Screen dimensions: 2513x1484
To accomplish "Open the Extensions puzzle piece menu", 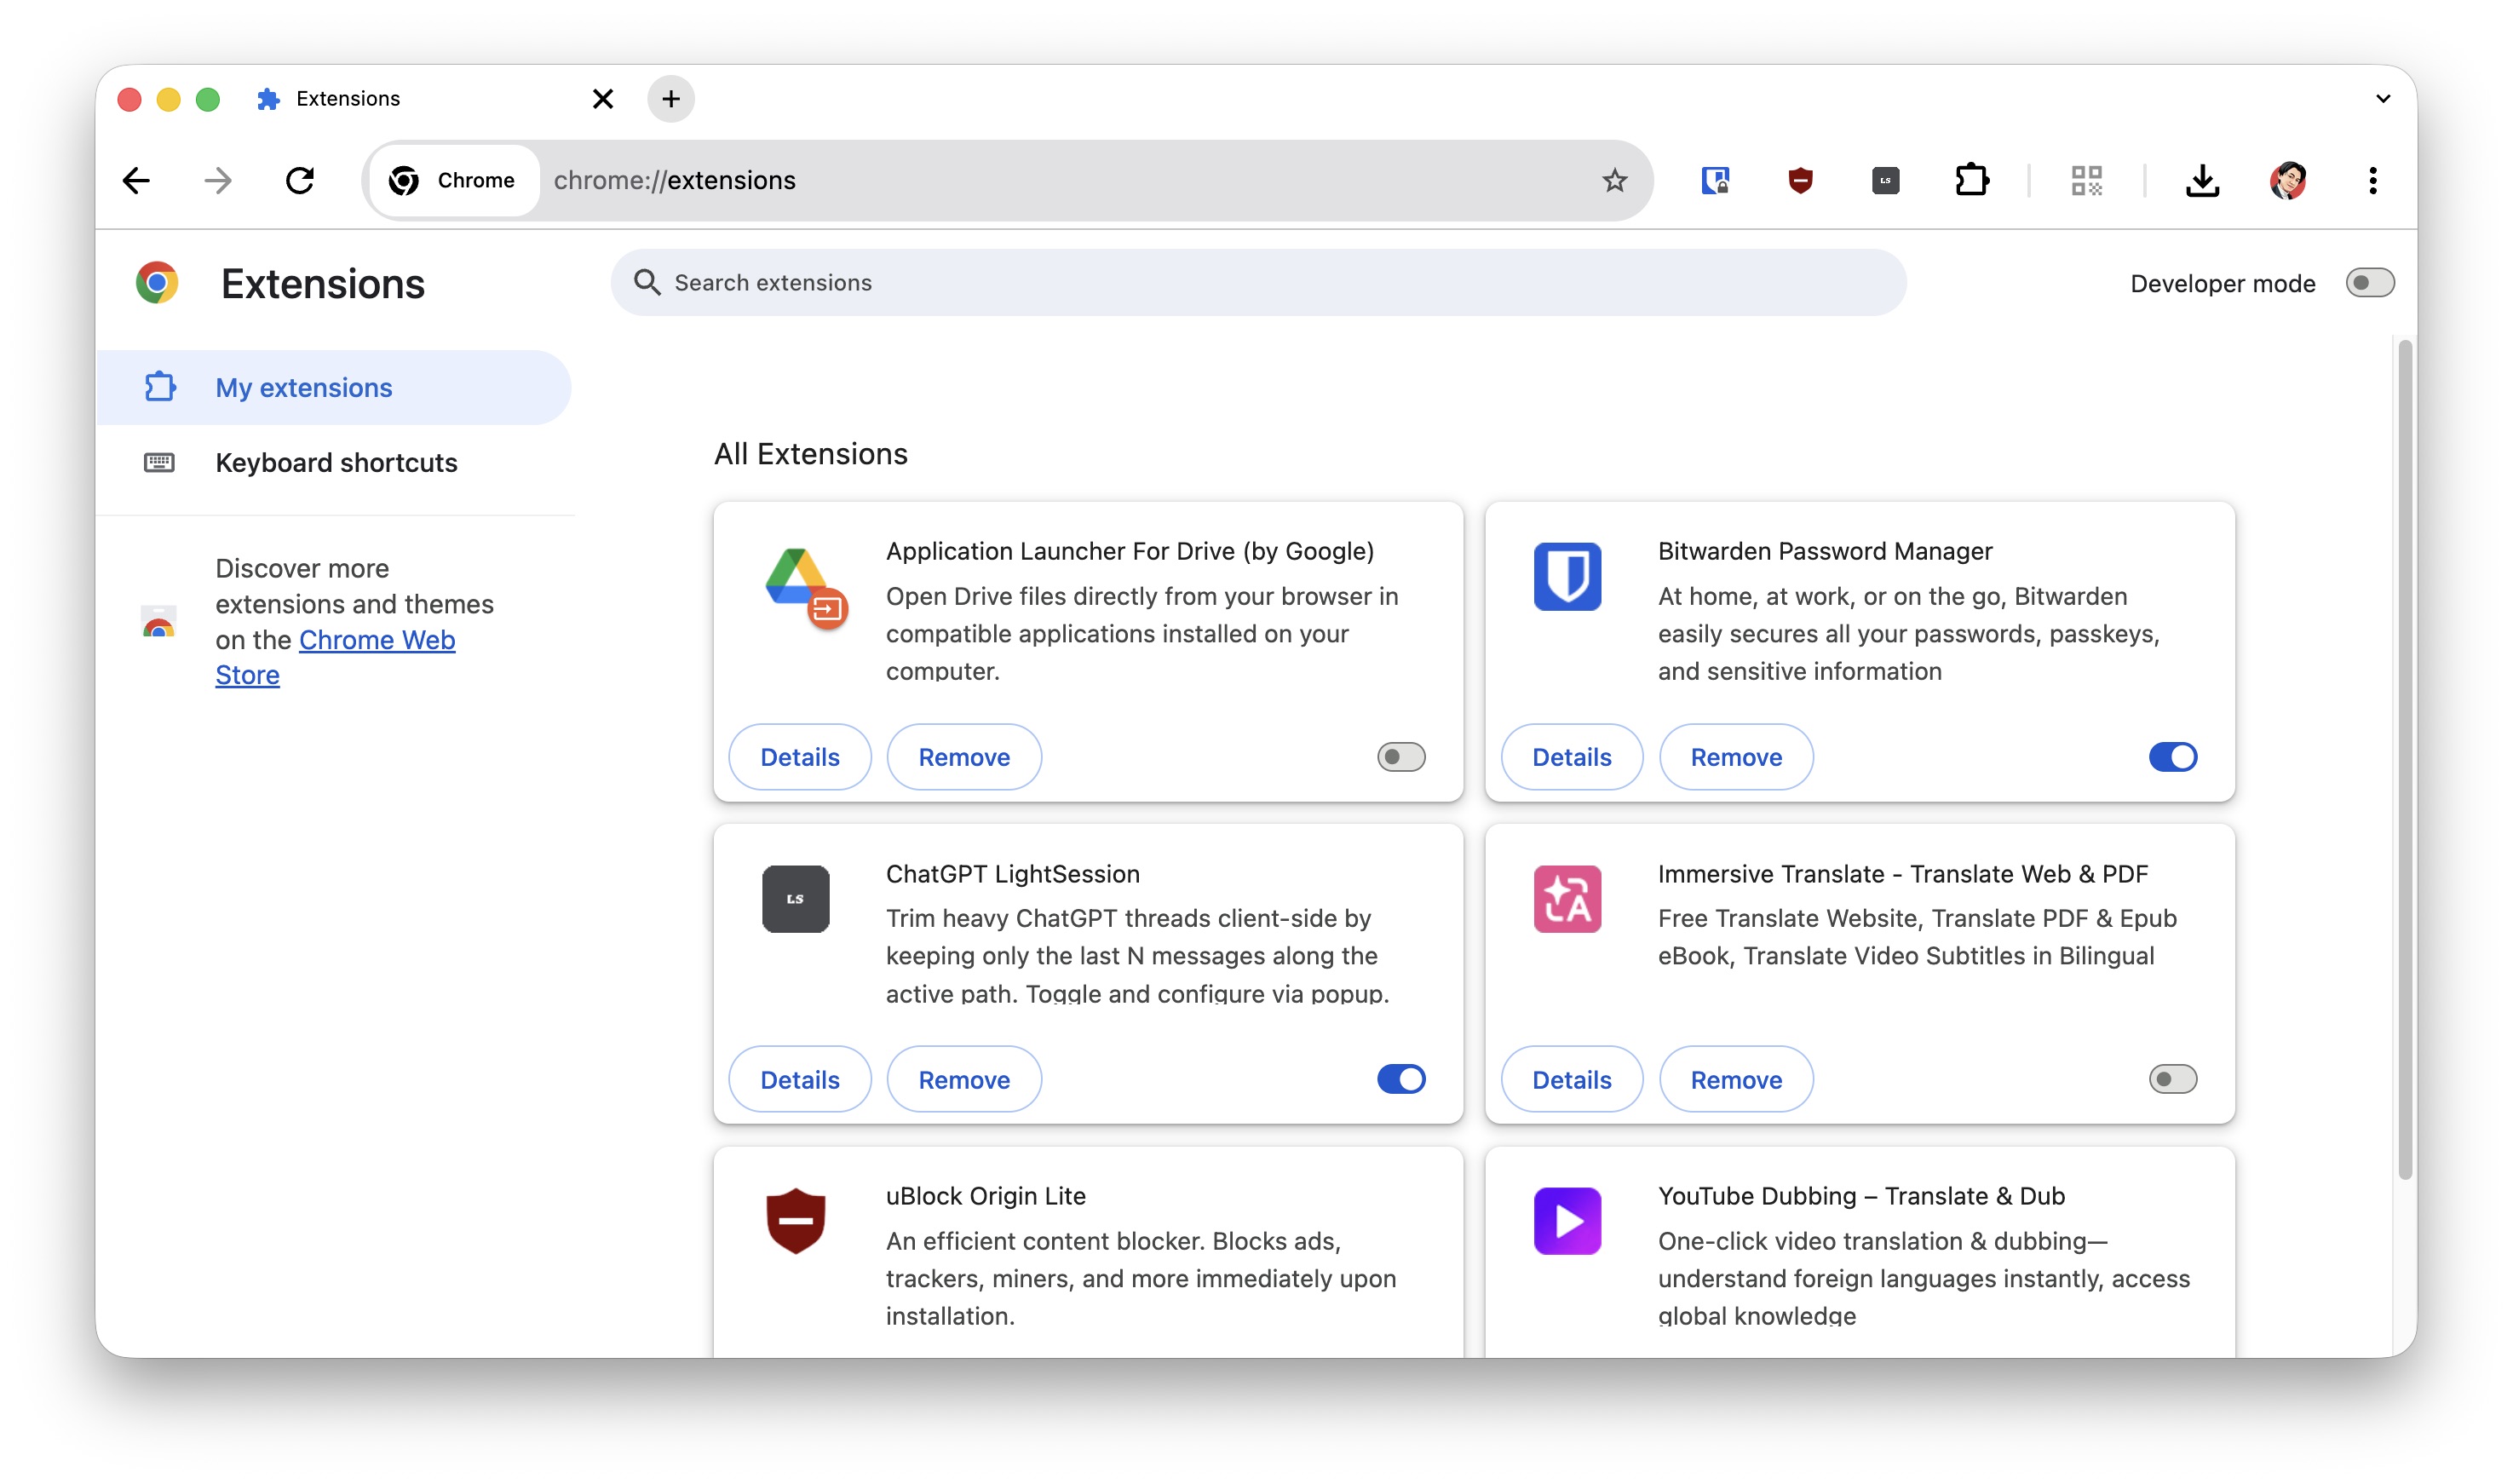I will tap(1971, 181).
